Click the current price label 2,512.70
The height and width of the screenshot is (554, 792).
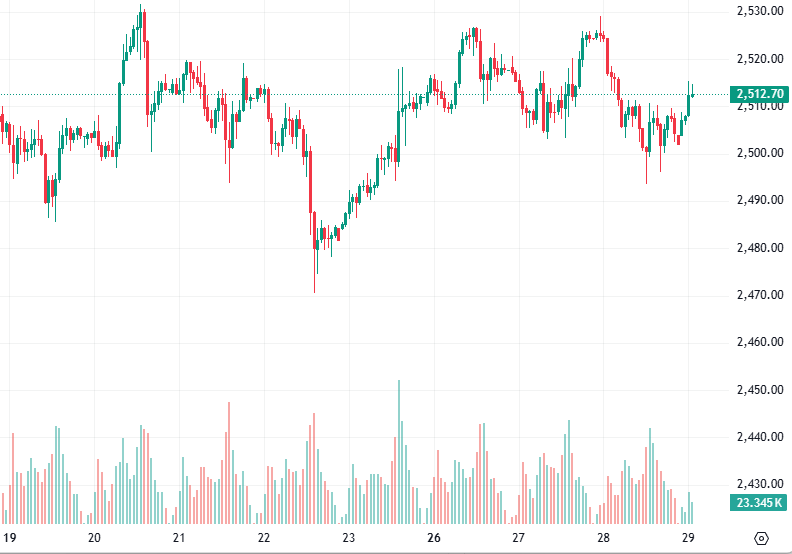click(758, 95)
